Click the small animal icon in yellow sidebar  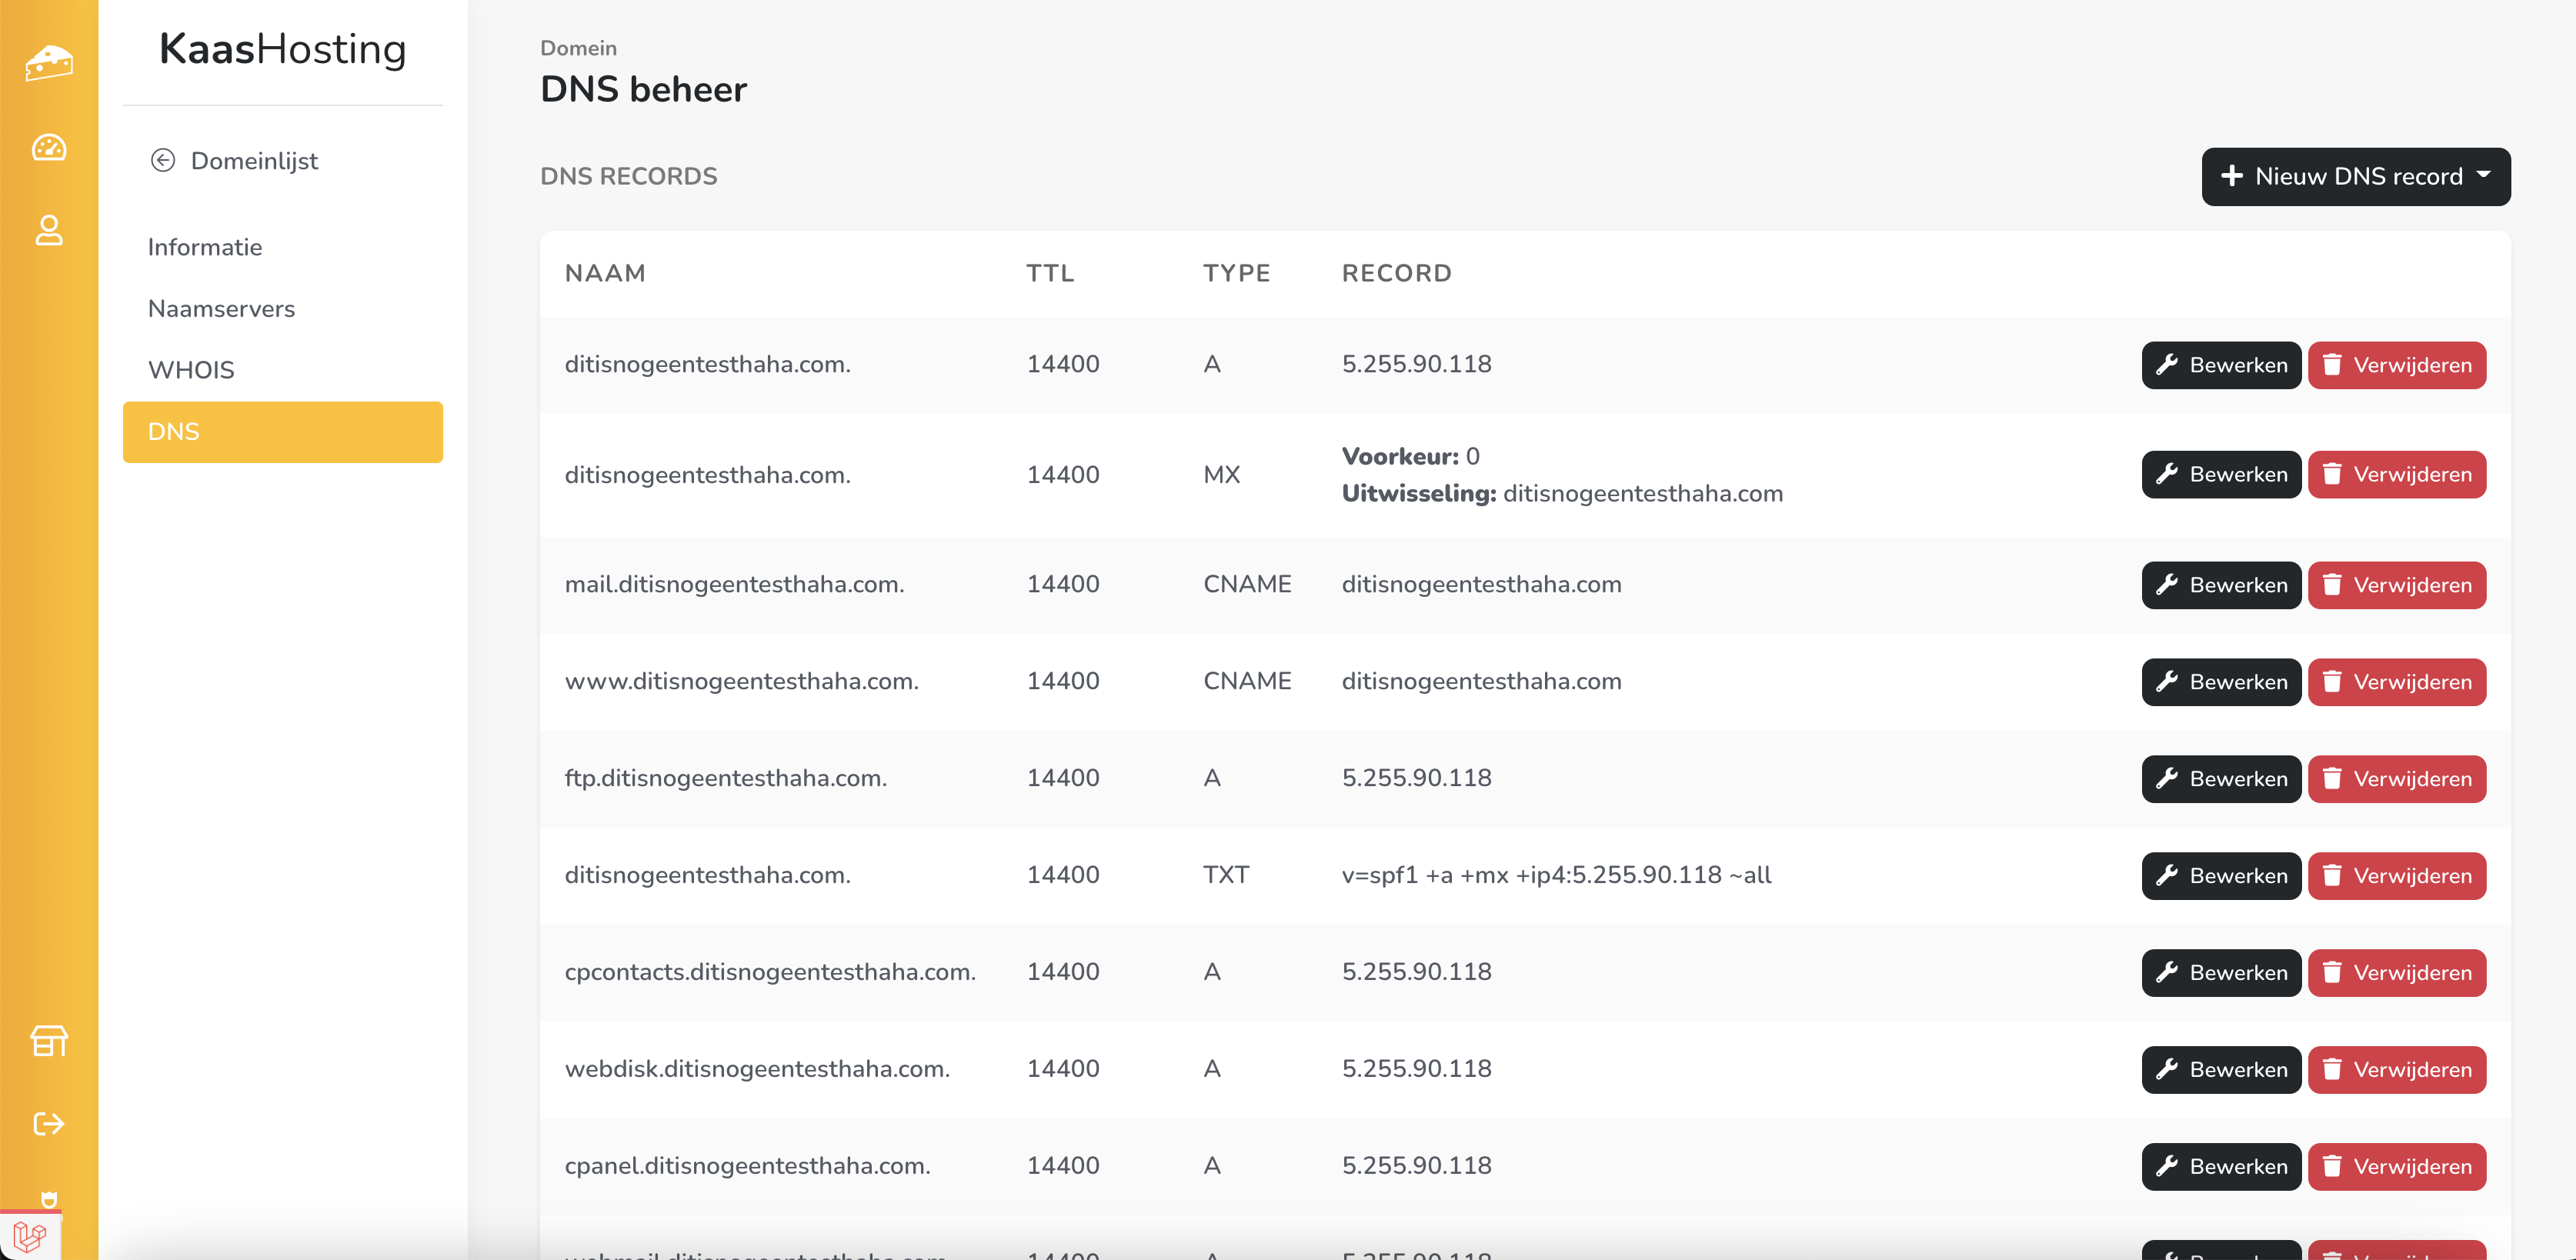click(x=49, y=1198)
